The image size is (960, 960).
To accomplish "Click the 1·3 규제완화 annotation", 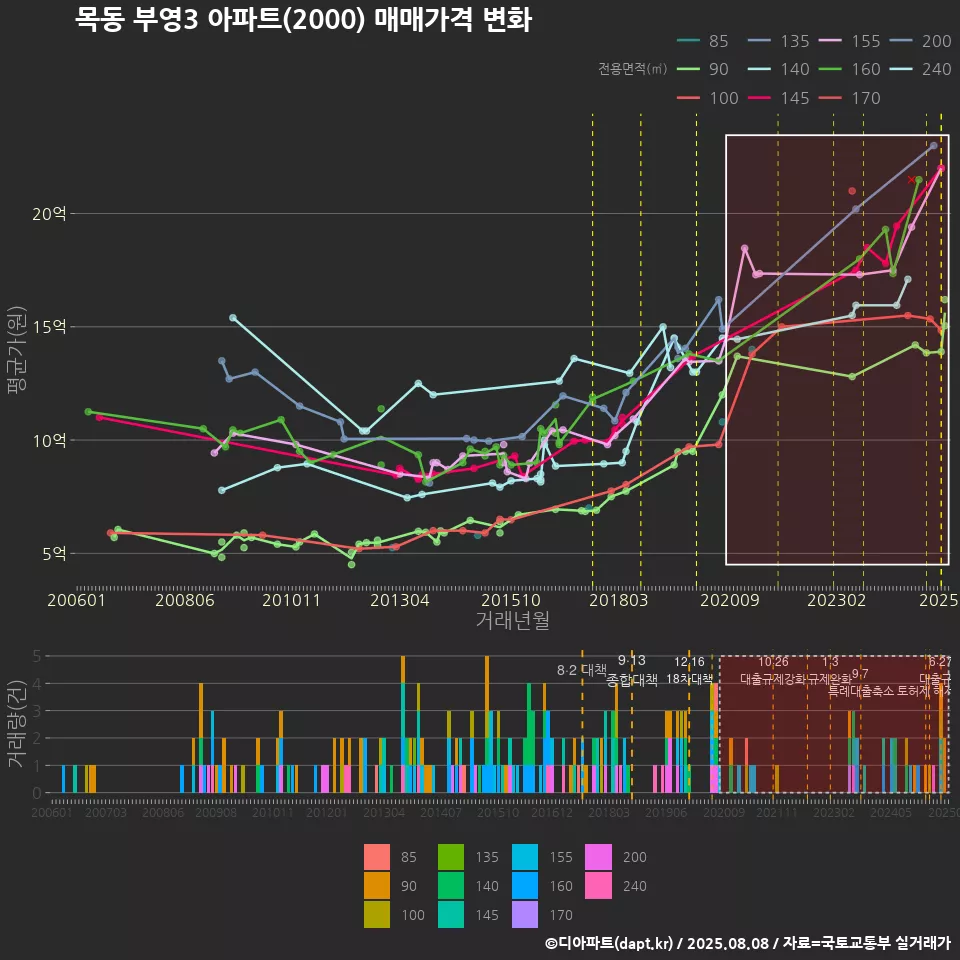I will coord(830,670).
